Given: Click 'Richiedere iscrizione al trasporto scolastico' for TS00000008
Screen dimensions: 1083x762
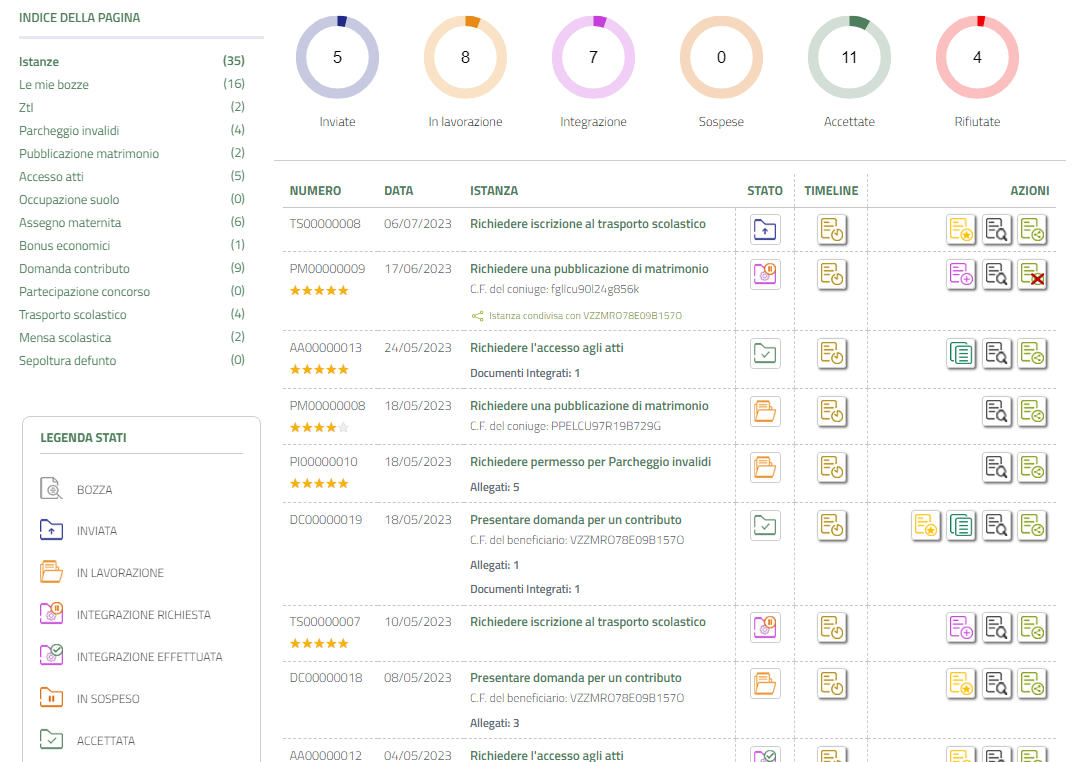Looking at the screenshot, I should pos(588,224).
